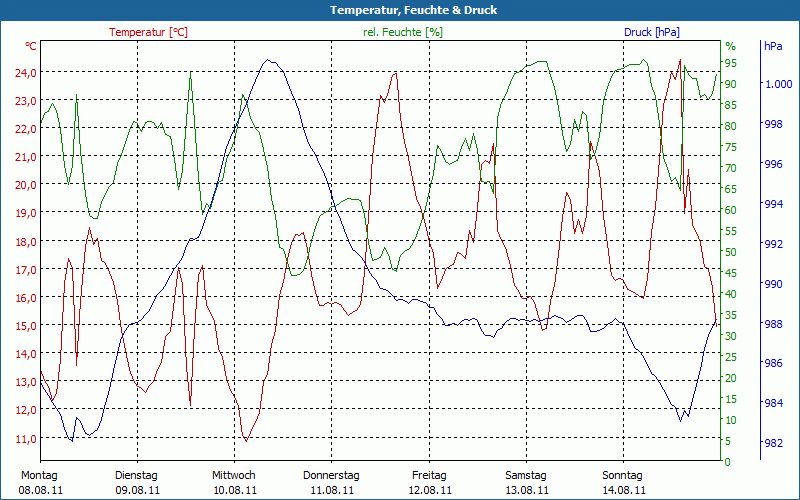
Task: Click the '996' pressure axis value
Action: pos(773,164)
